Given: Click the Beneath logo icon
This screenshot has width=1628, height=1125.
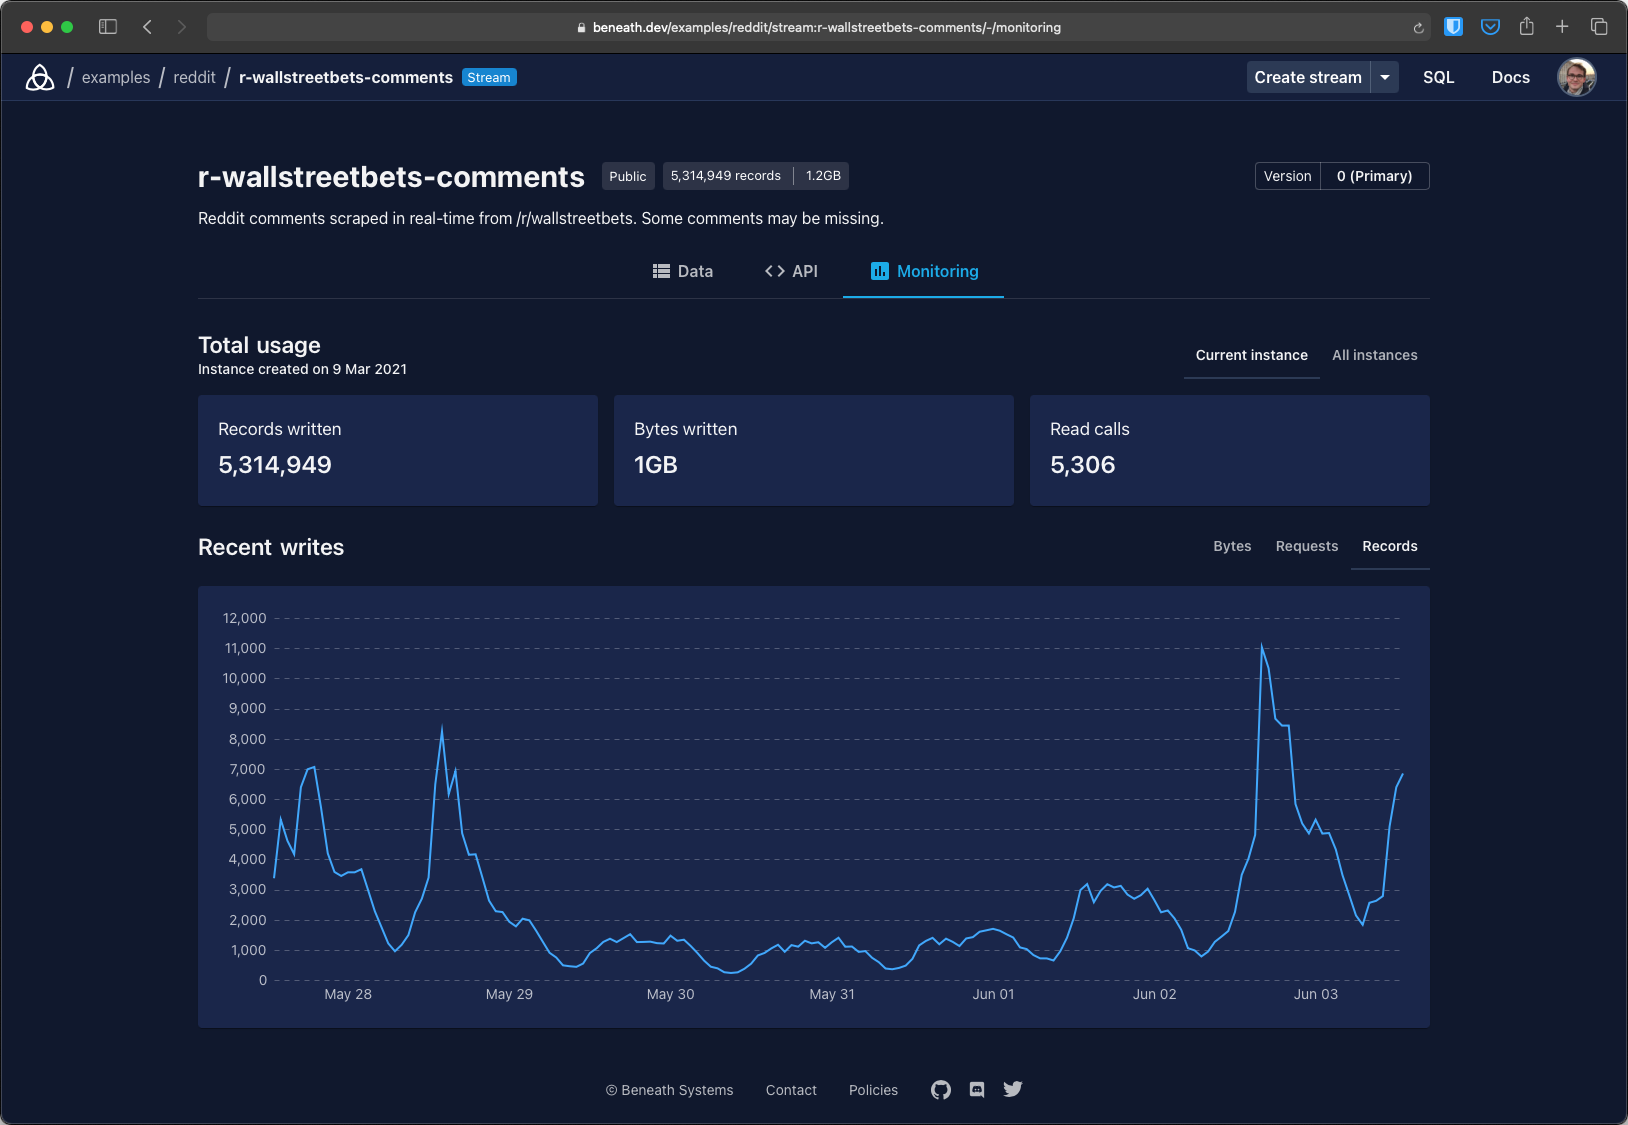Looking at the screenshot, I should point(40,77).
